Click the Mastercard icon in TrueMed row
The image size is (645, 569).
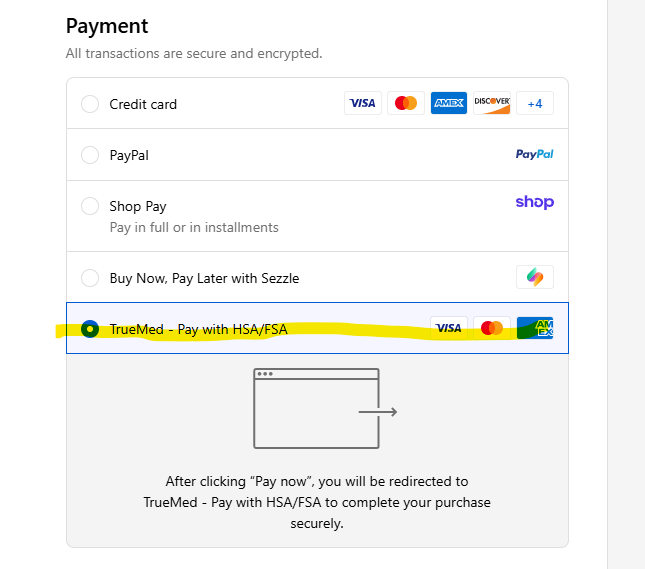[492, 328]
